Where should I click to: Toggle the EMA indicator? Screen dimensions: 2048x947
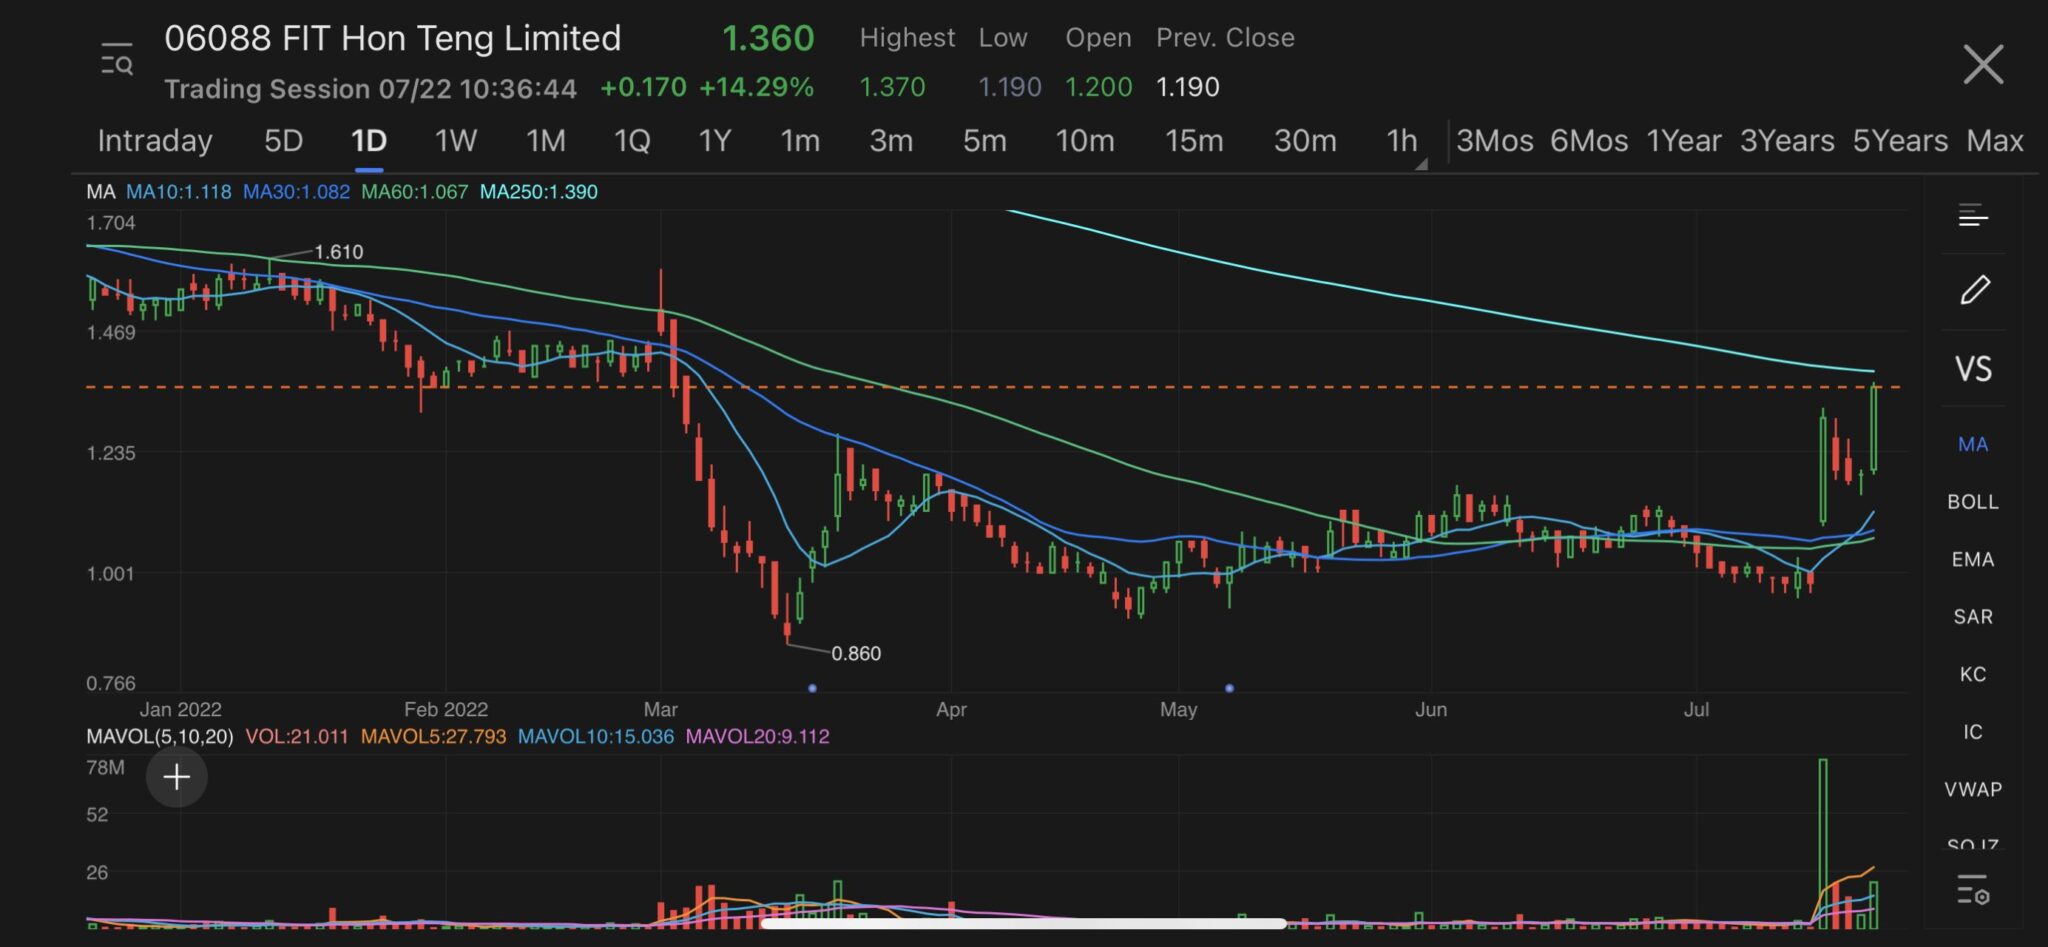click(x=1973, y=560)
